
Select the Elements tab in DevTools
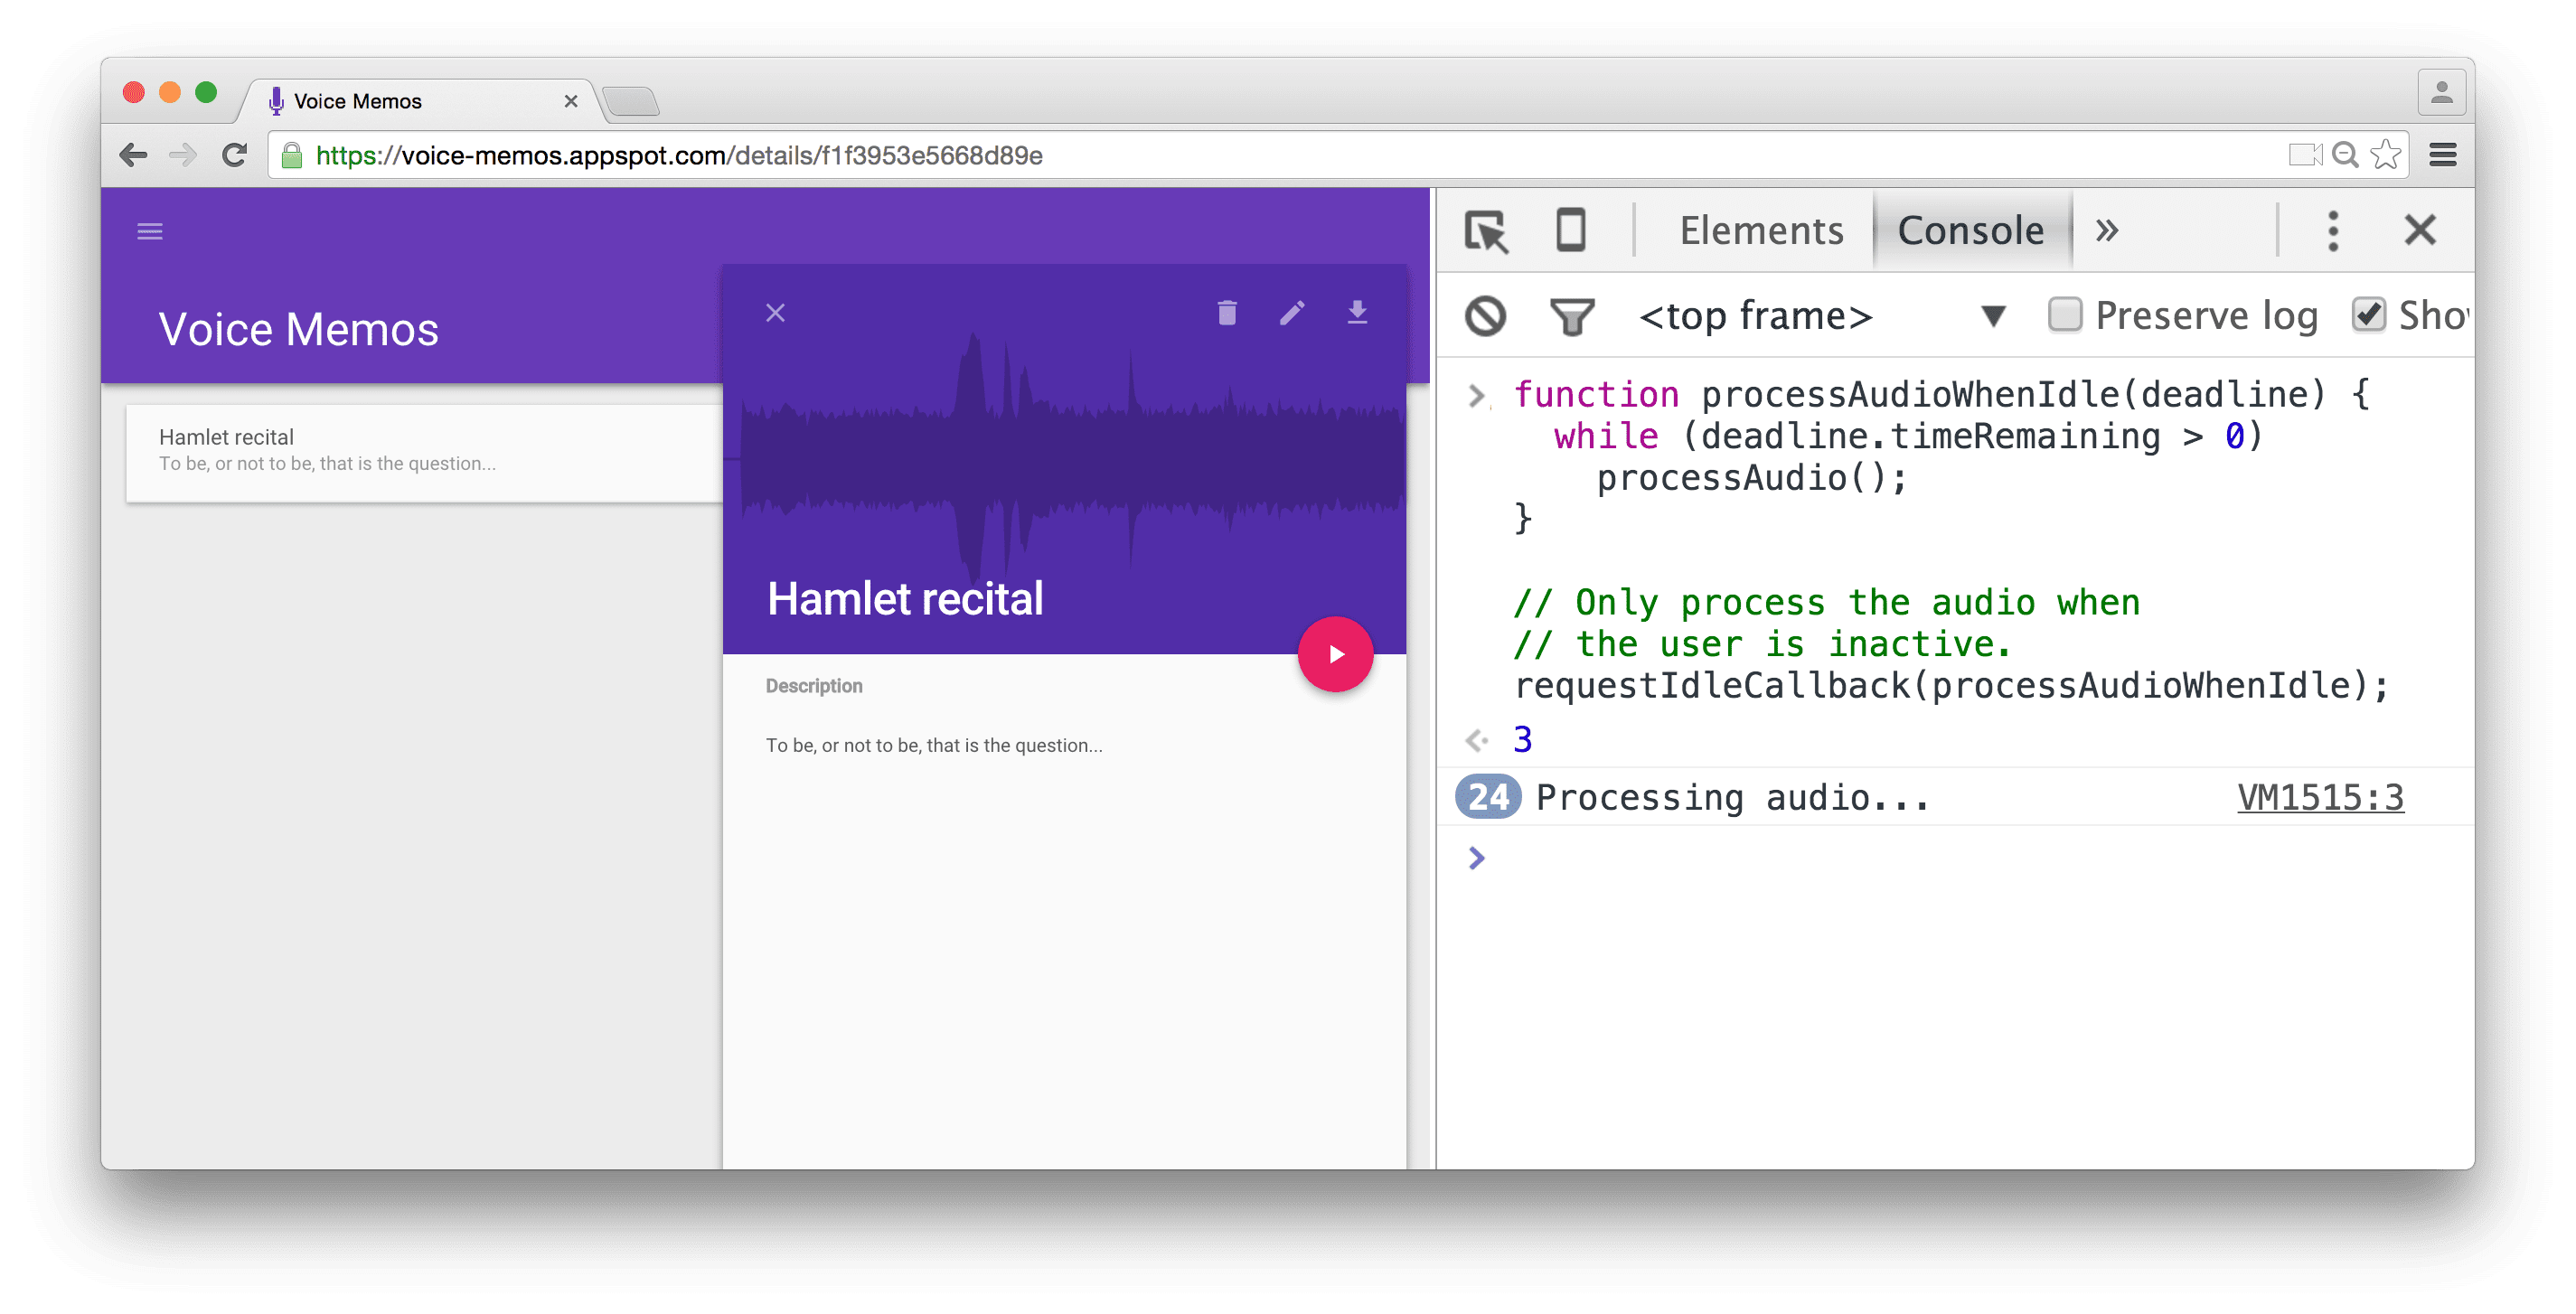1760,231
